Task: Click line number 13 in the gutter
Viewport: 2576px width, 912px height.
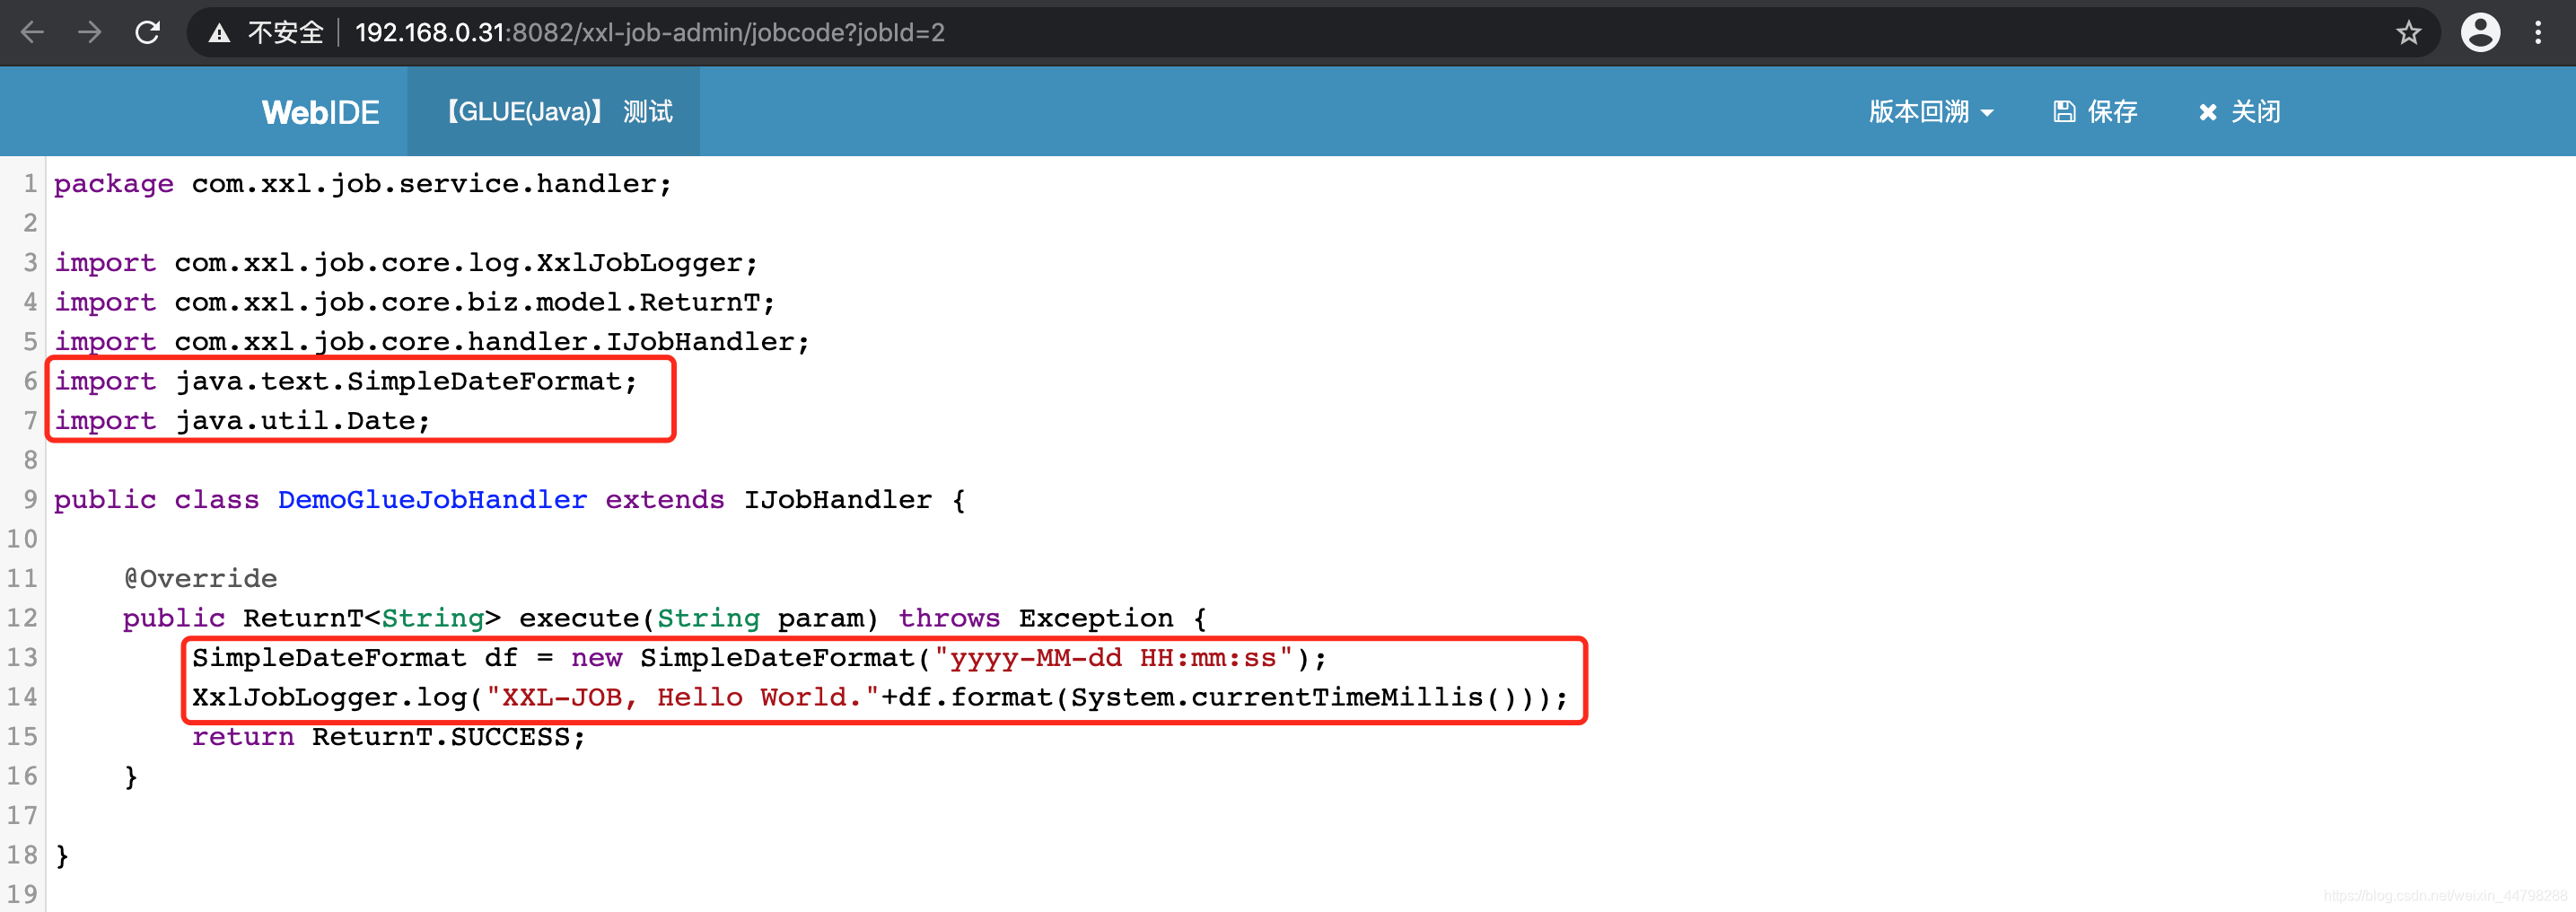Action: coord(22,658)
